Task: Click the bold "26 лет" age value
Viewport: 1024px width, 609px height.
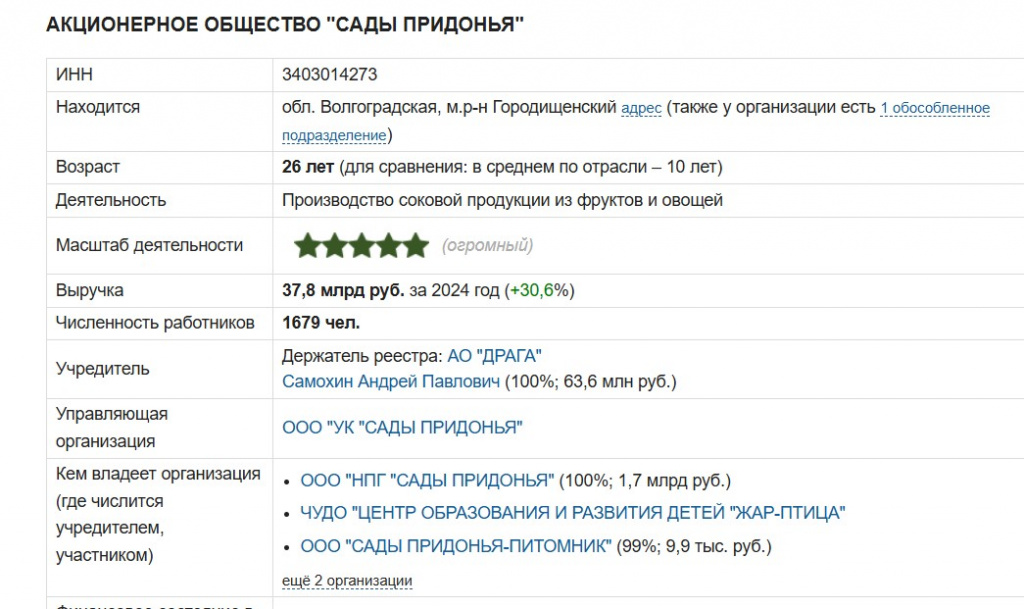Action: [308, 167]
